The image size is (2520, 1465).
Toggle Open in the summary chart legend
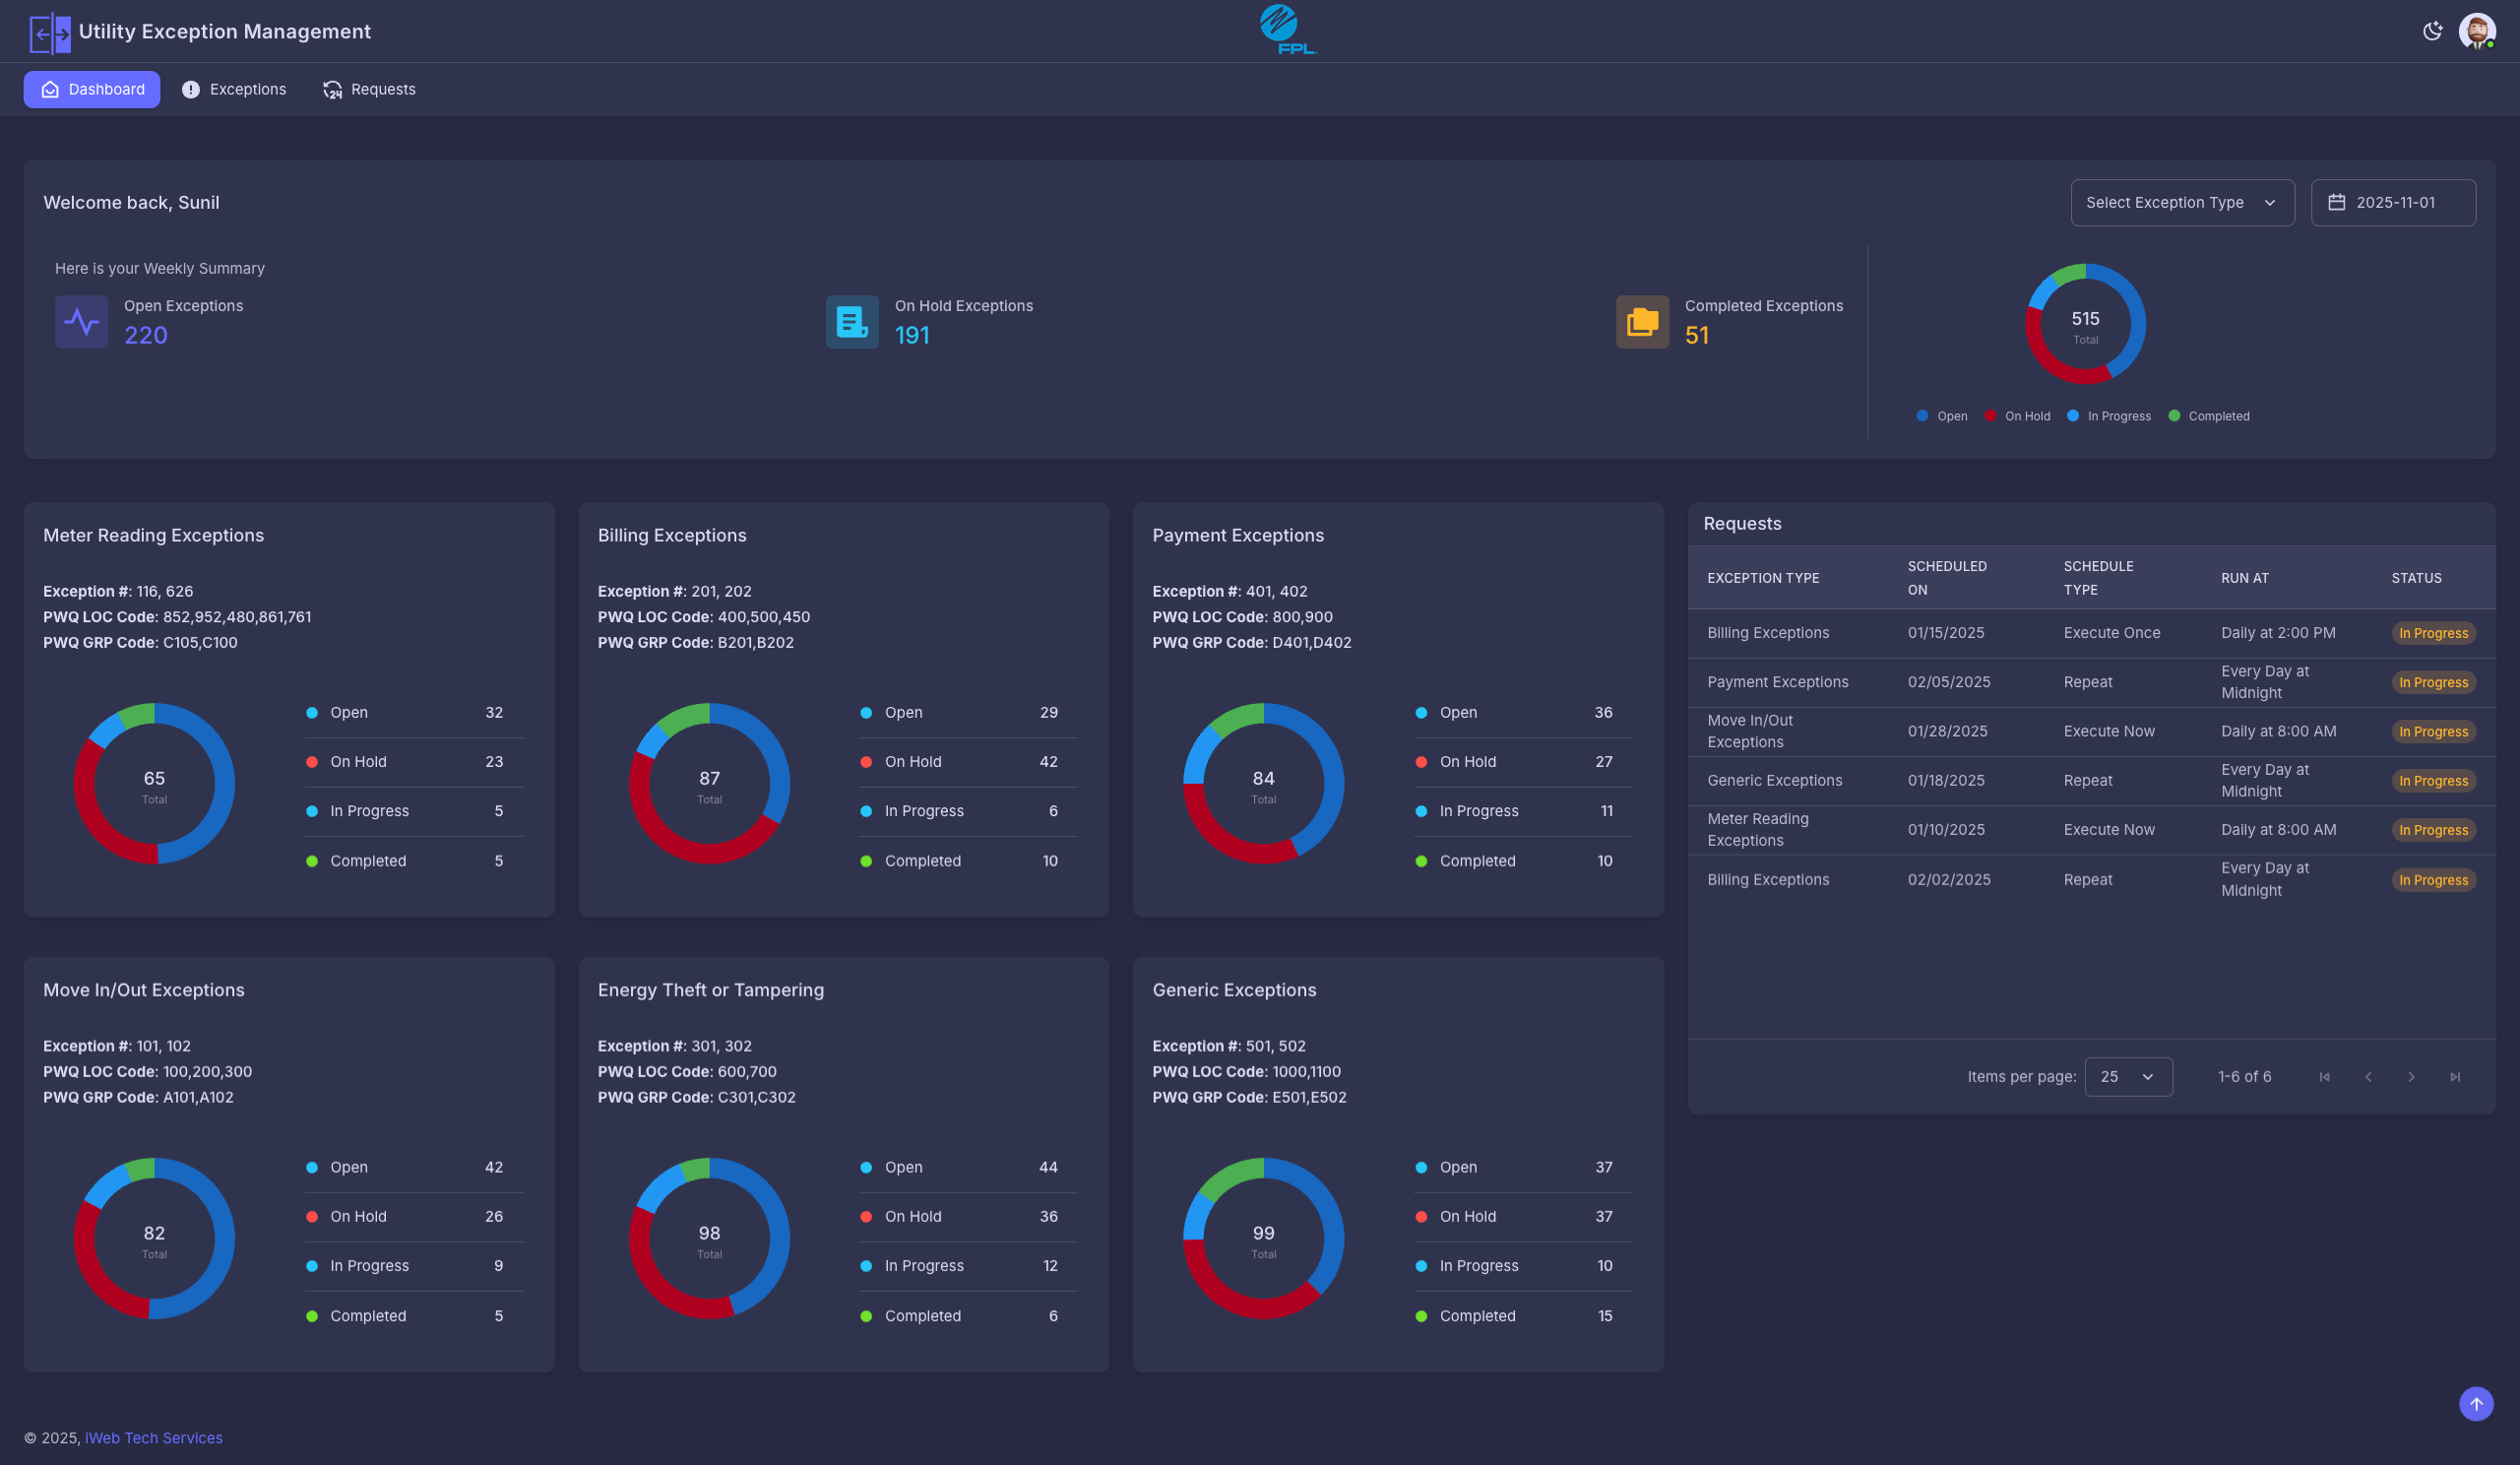1940,416
